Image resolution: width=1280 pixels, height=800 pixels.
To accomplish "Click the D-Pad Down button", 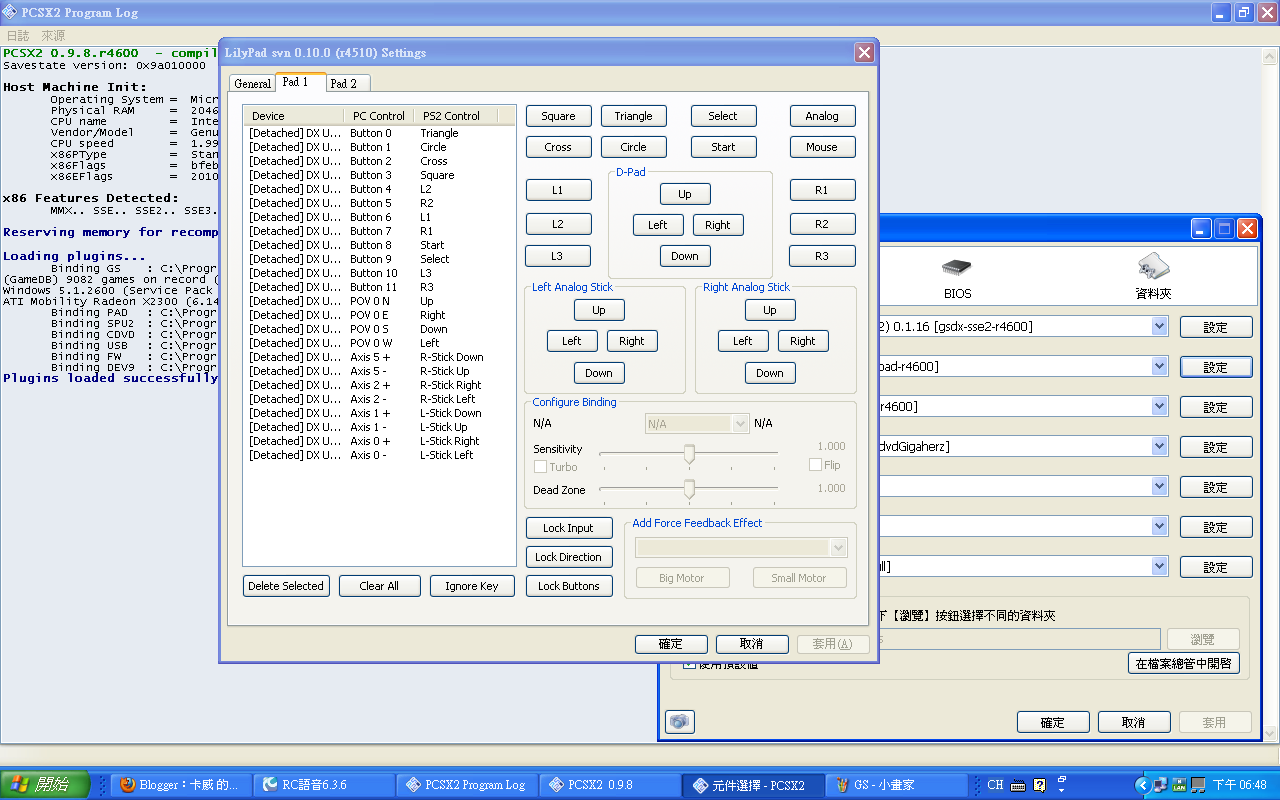I will coord(685,256).
